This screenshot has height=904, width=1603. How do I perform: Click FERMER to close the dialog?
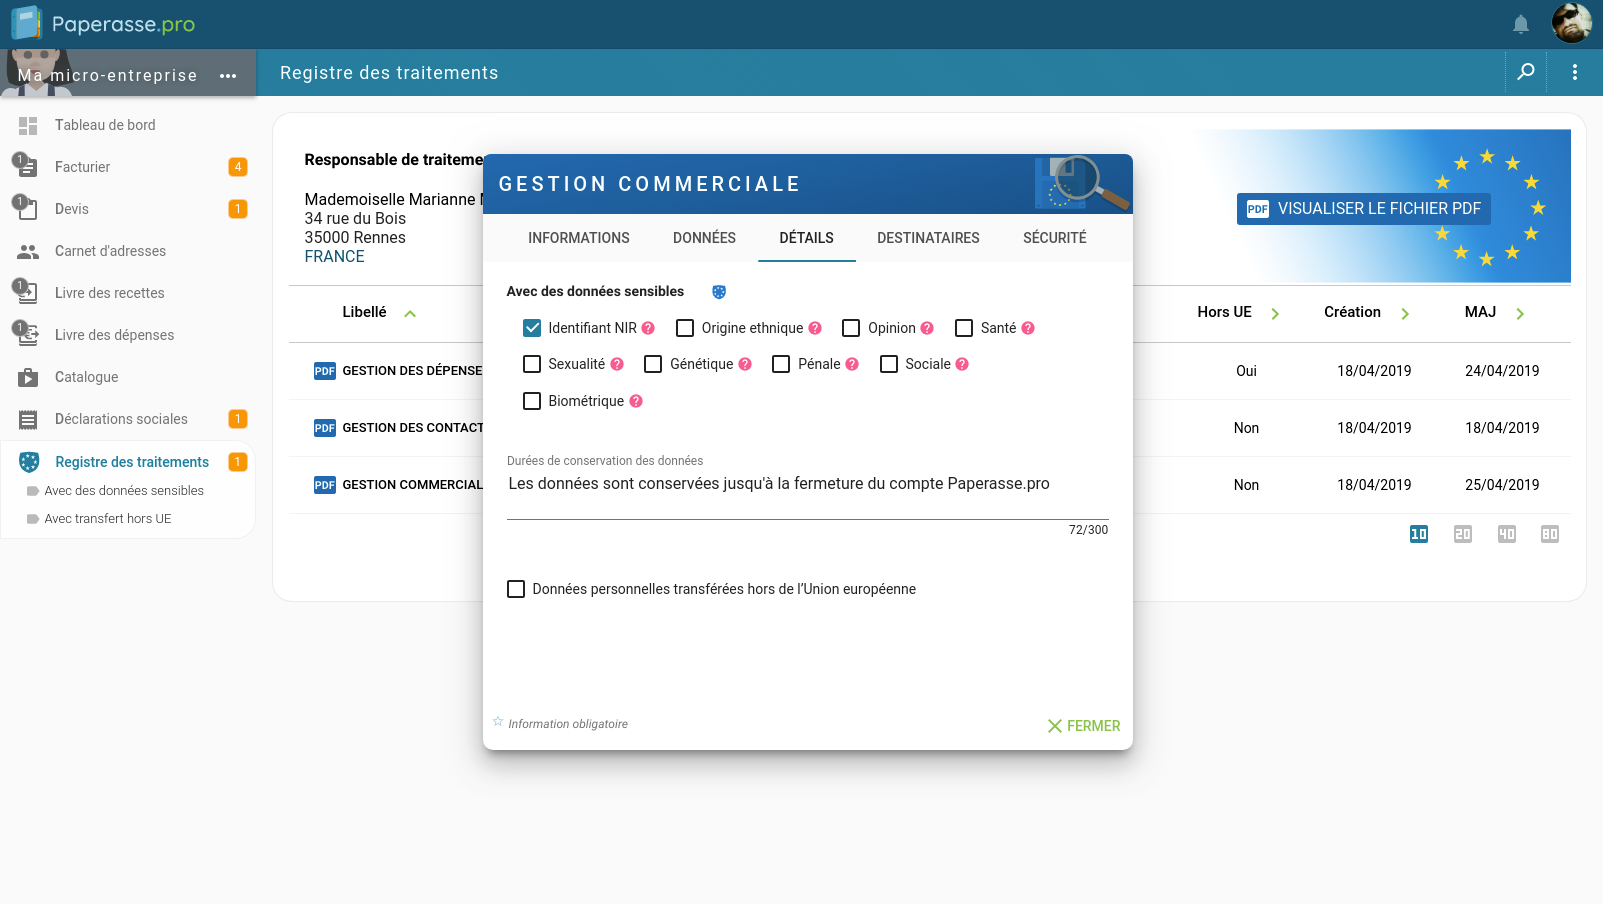[x=1084, y=726]
